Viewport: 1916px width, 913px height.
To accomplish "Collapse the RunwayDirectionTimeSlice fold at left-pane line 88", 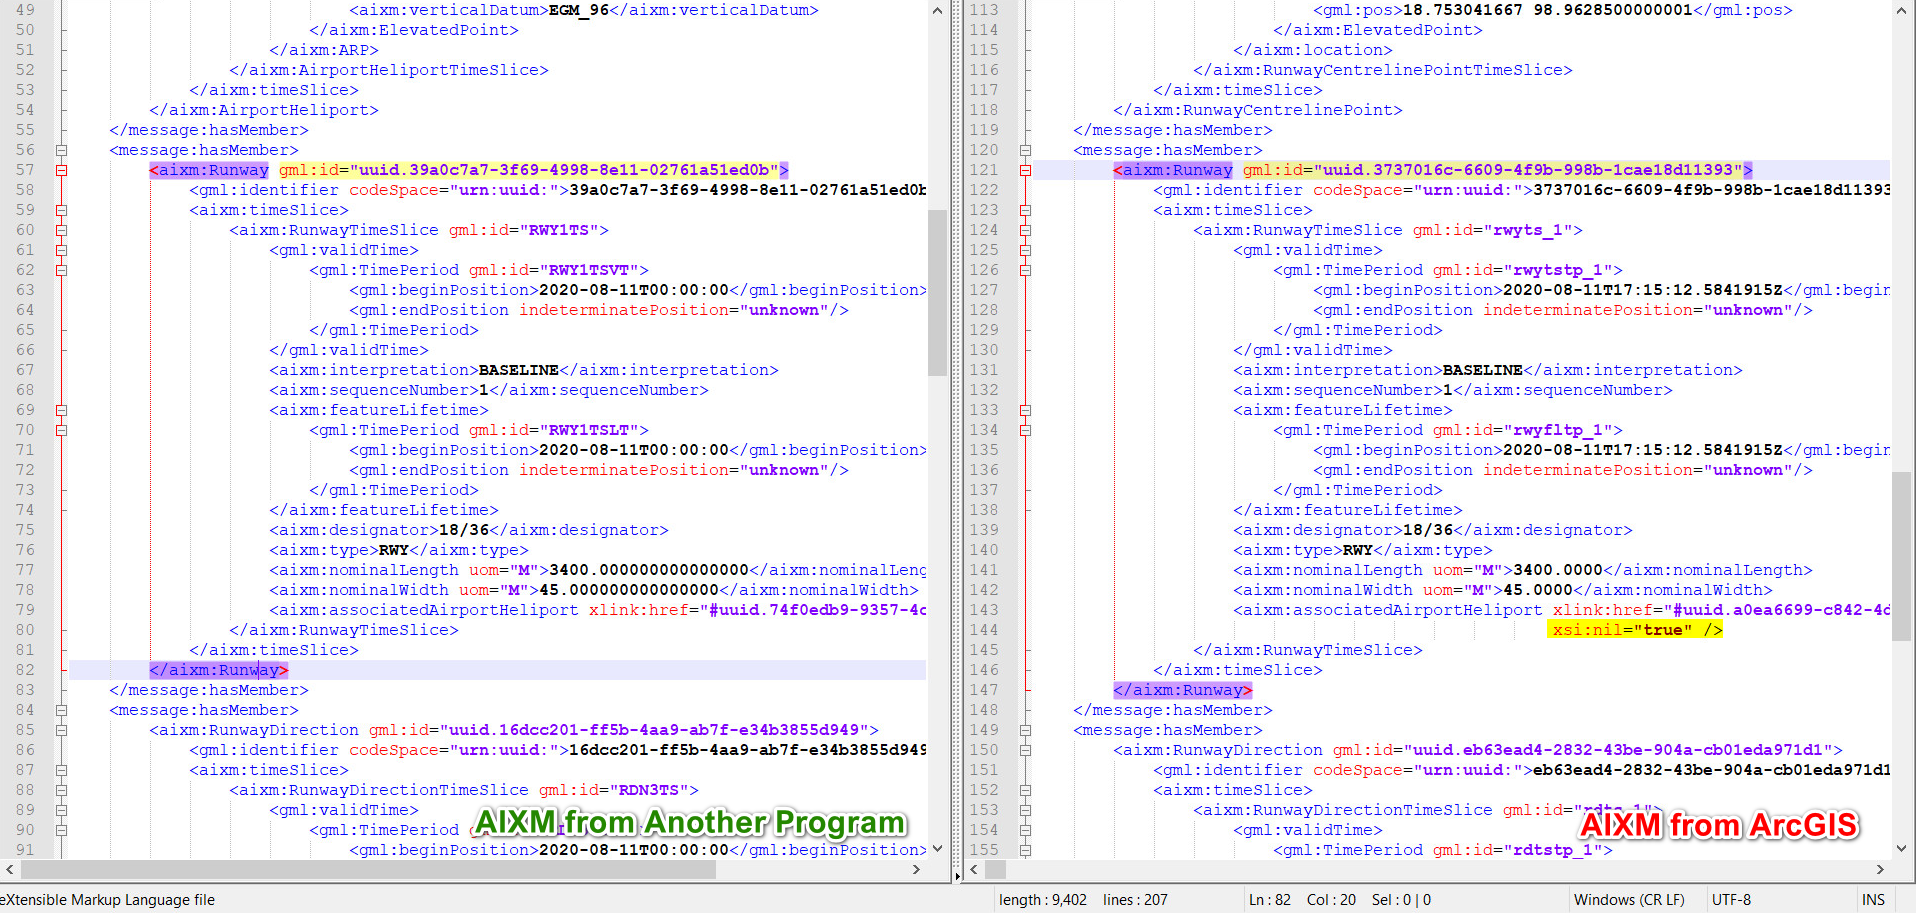I will coord(61,790).
